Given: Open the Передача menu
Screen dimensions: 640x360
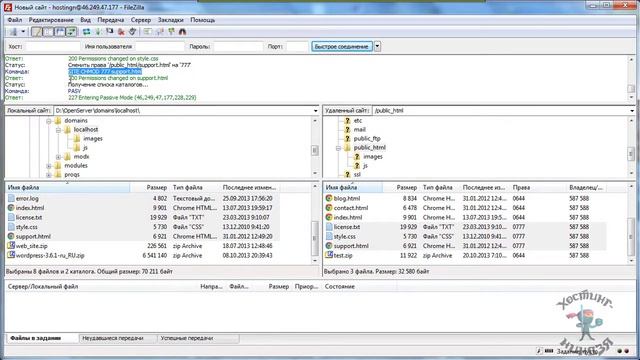Looking at the screenshot, I should pos(111,20).
